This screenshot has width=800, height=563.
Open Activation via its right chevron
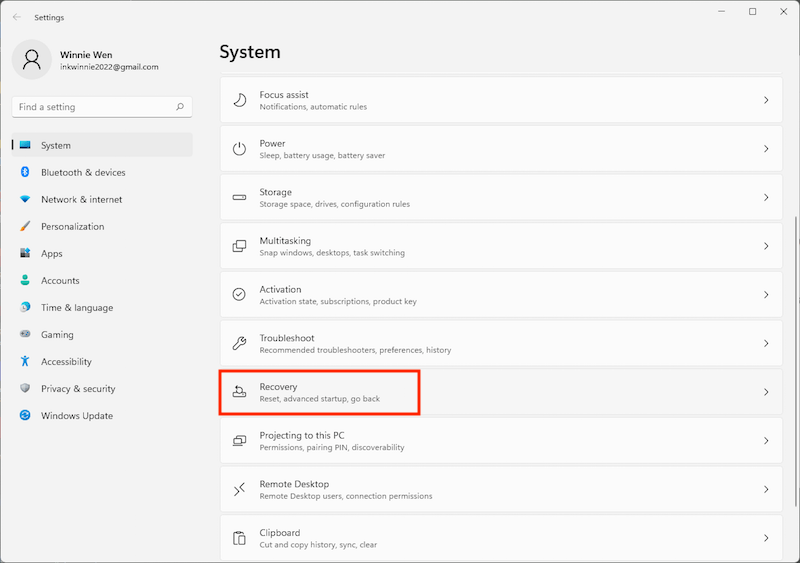(766, 295)
